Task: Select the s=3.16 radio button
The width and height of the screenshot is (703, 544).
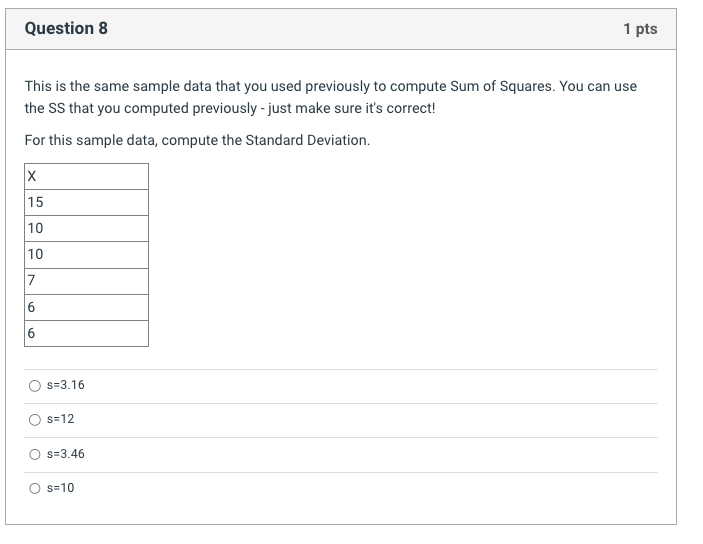Action: [35, 385]
